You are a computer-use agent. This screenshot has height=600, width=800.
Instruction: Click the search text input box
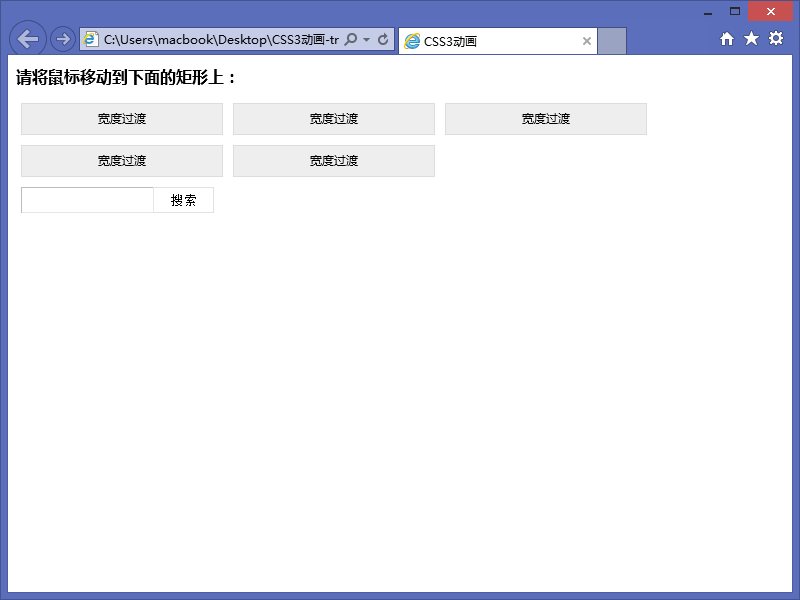pos(87,200)
